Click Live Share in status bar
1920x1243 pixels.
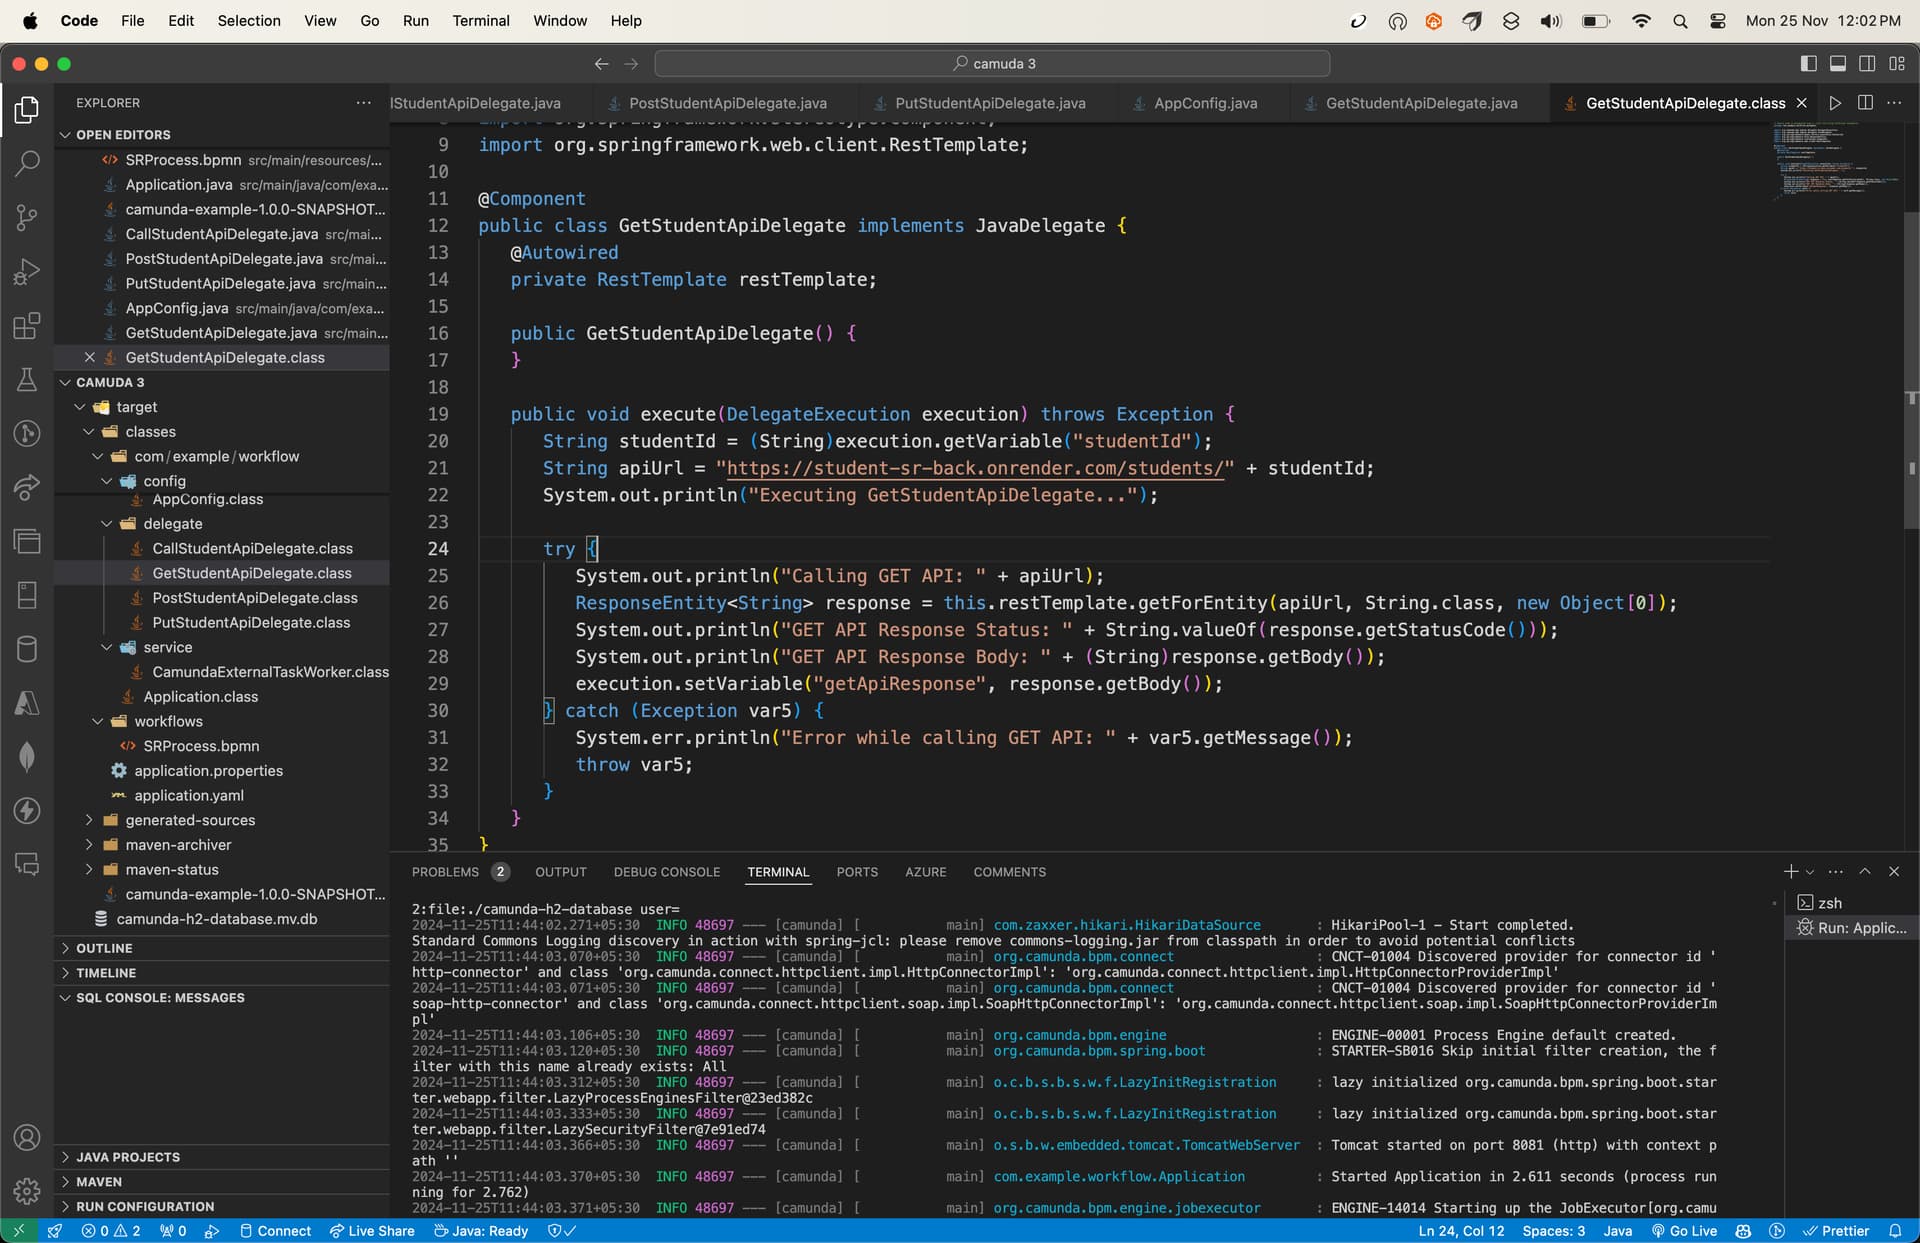(372, 1231)
